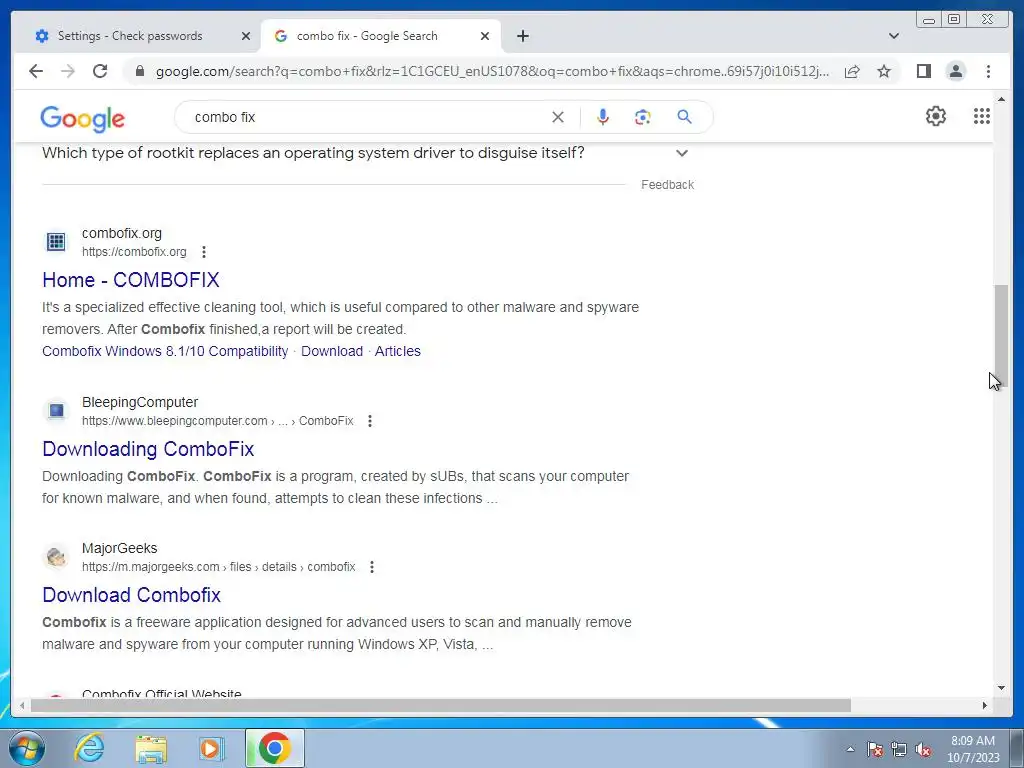The image size is (1024, 768).
Task: Go back to the previous page
Action: (x=36, y=71)
